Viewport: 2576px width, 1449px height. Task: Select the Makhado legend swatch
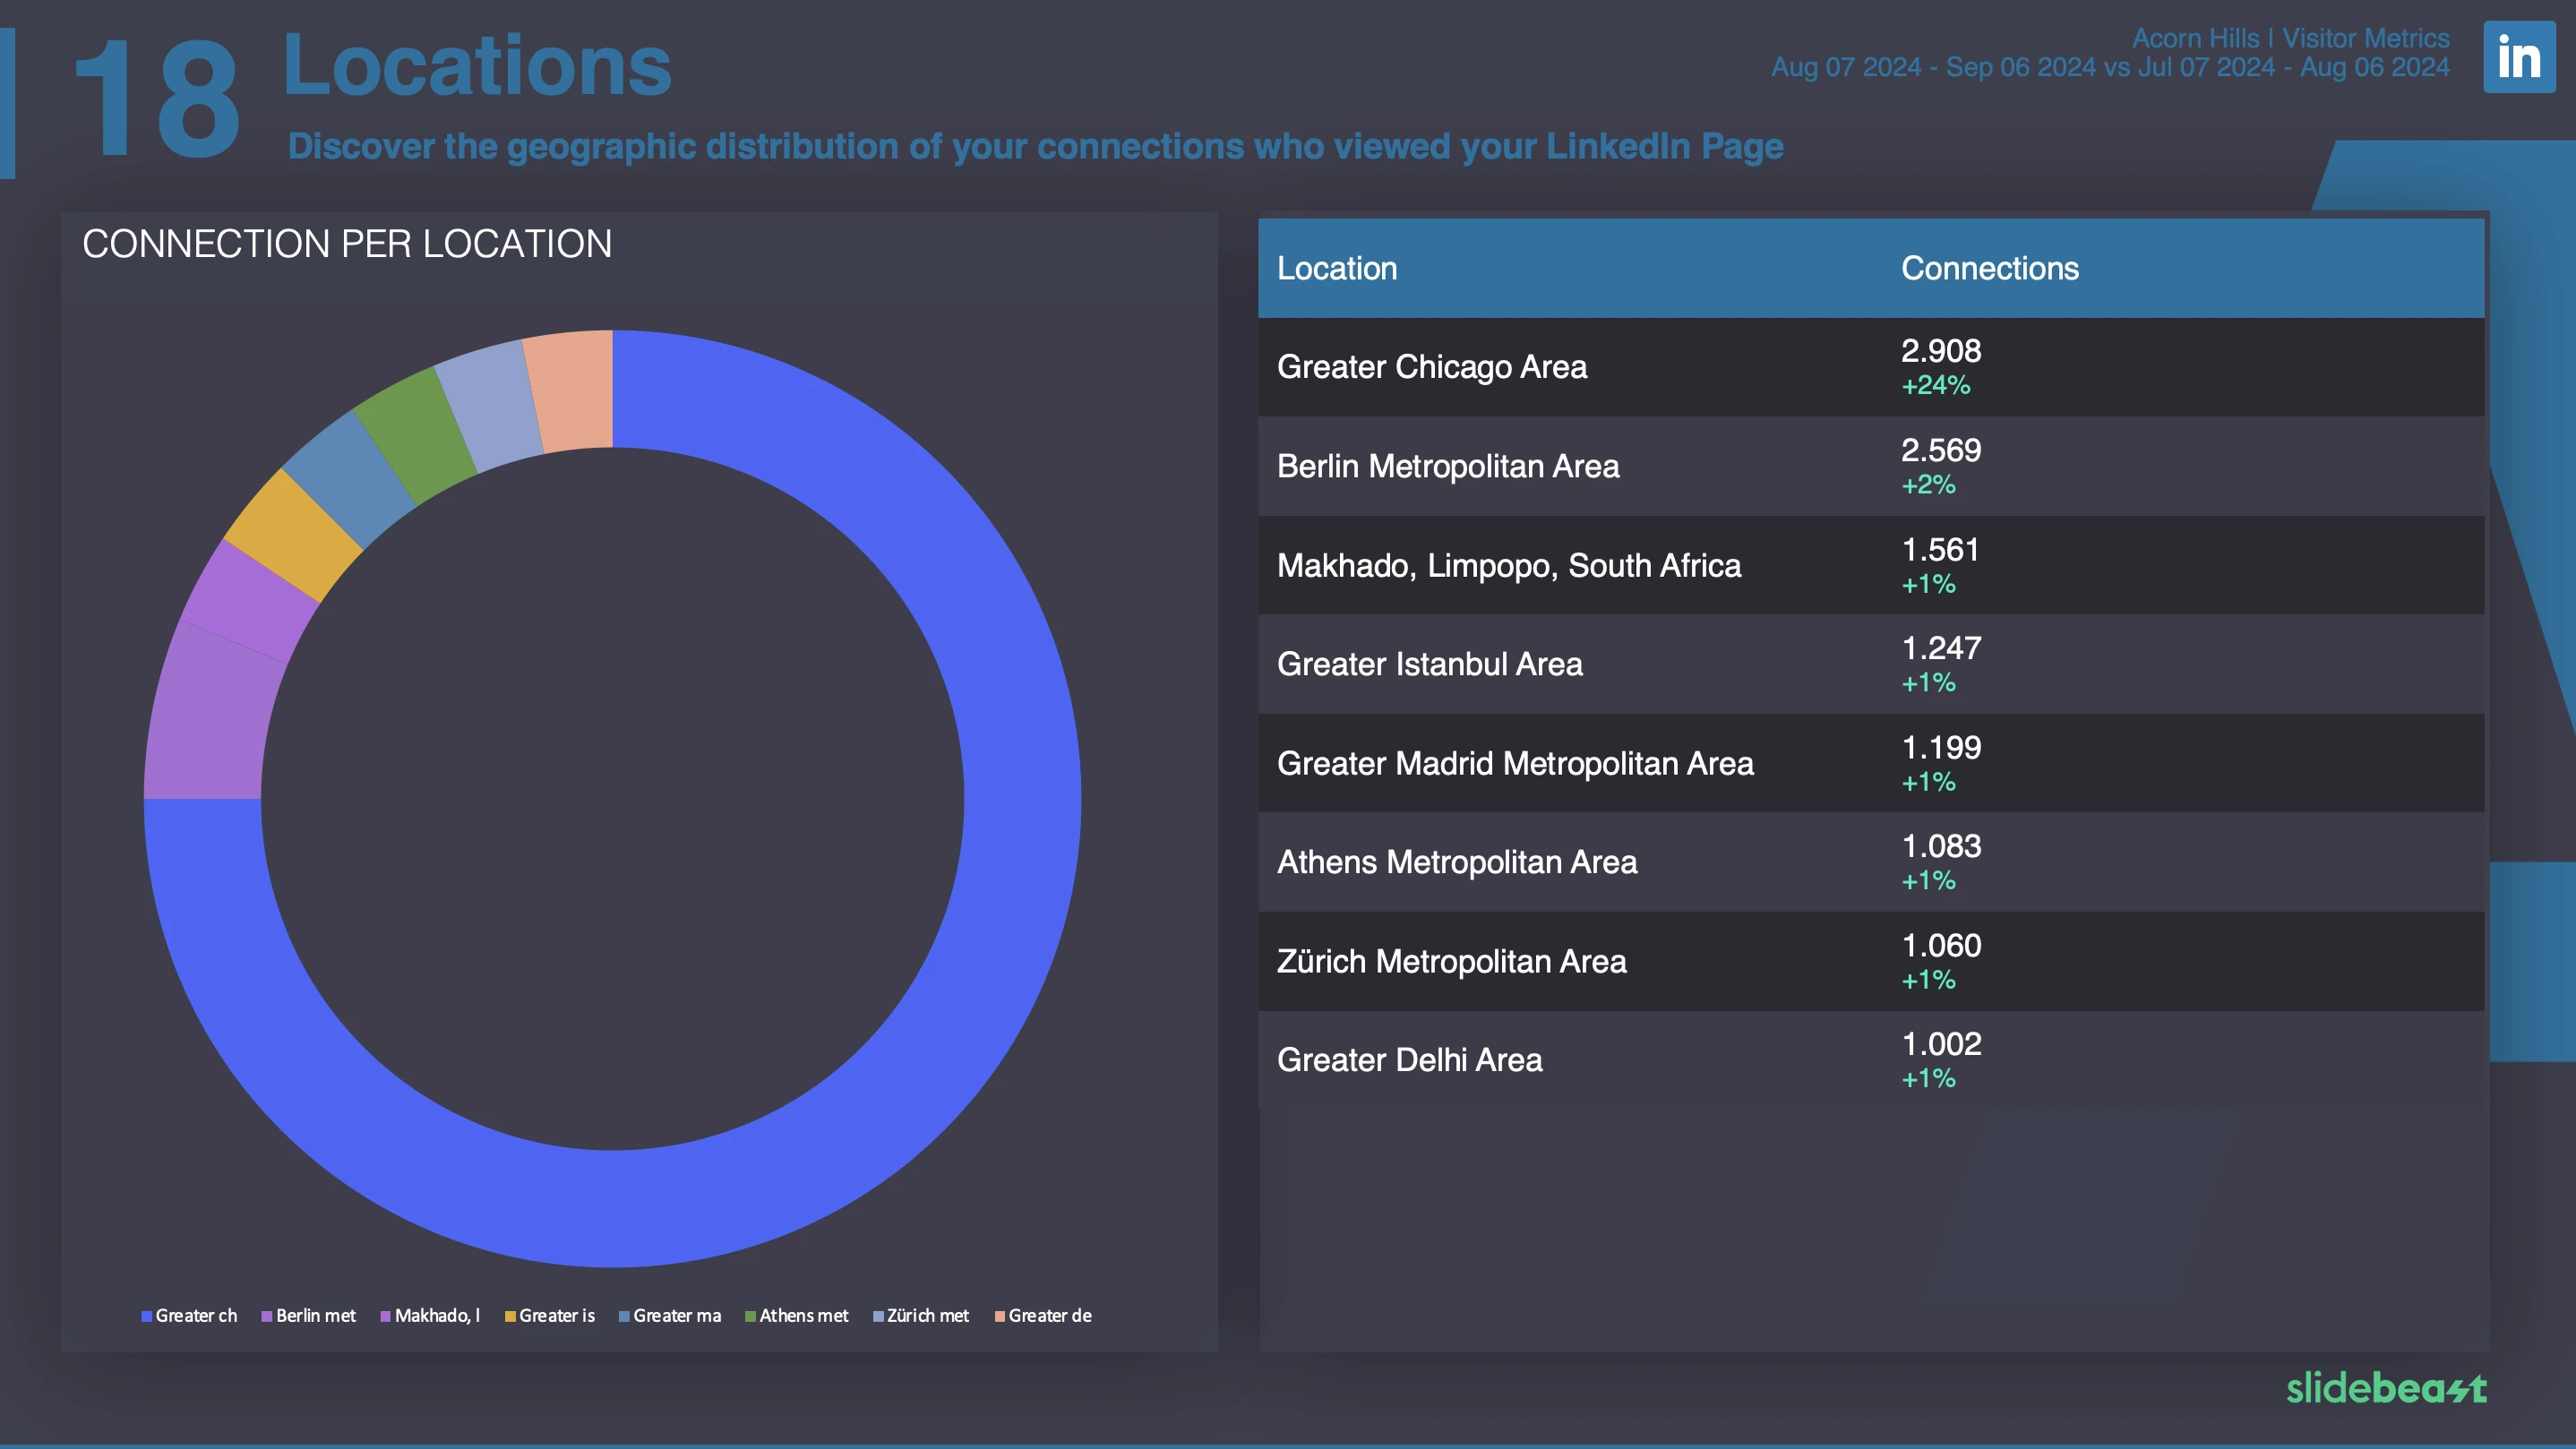tap(385, 1316)
